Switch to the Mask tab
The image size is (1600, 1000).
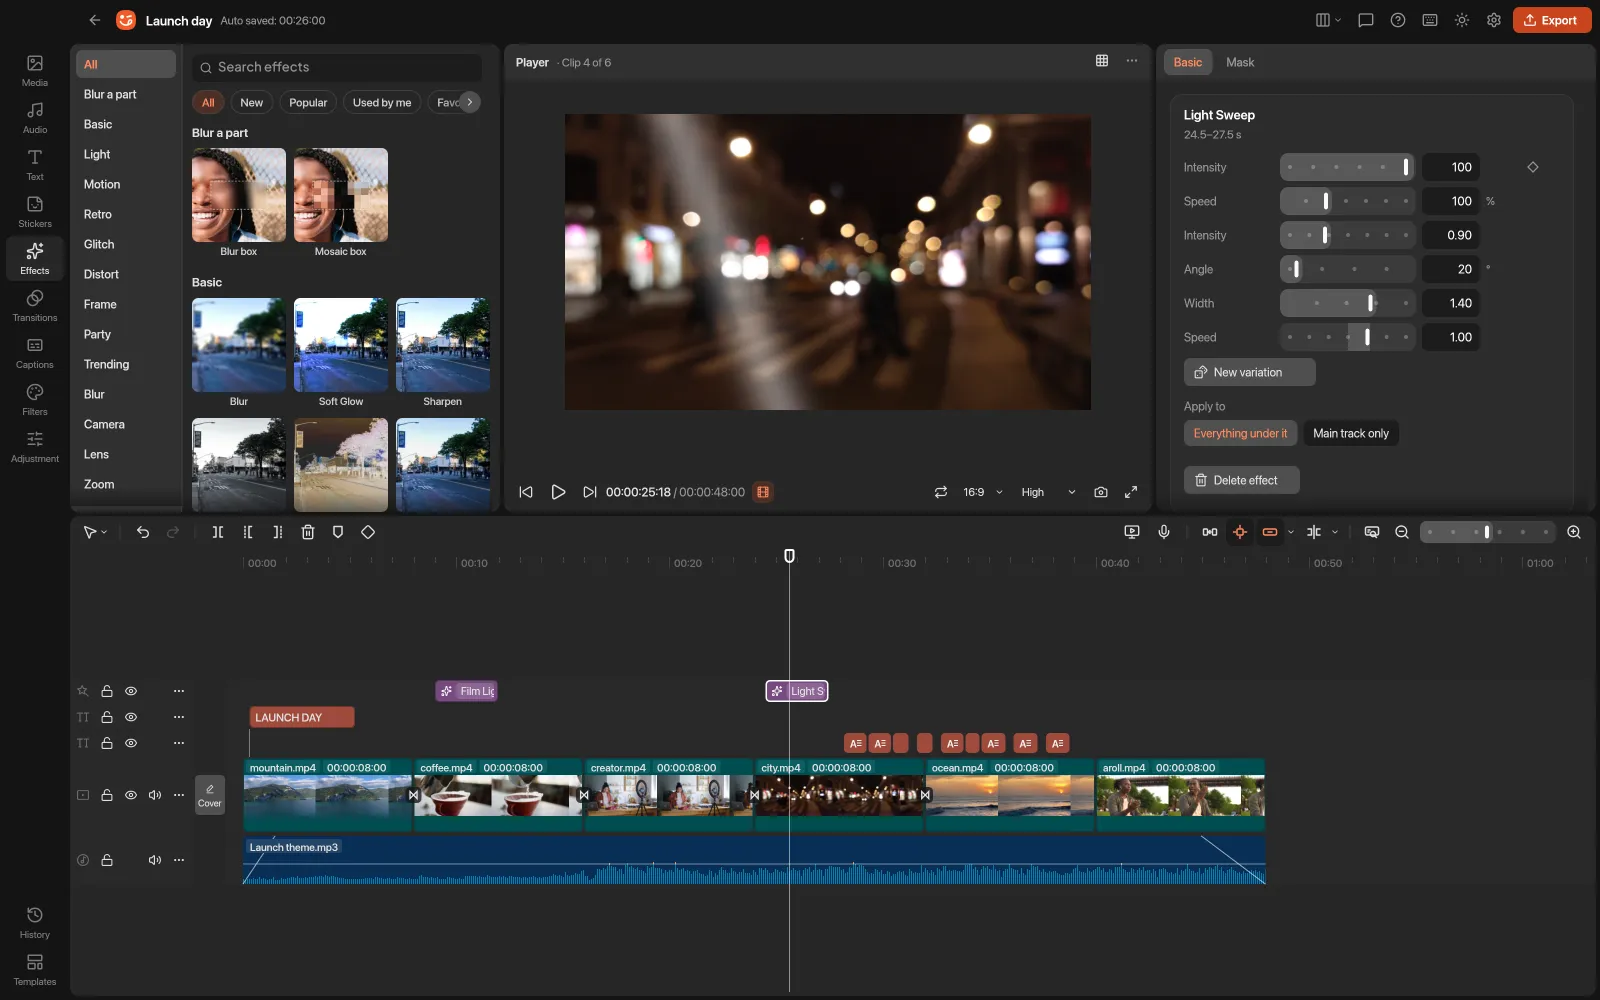pyautogui.click(x=1240, y=62)
